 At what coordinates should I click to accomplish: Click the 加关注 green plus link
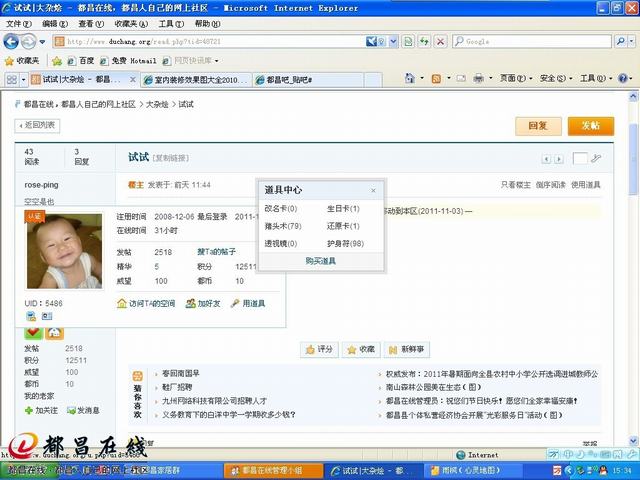pos(41,411)
